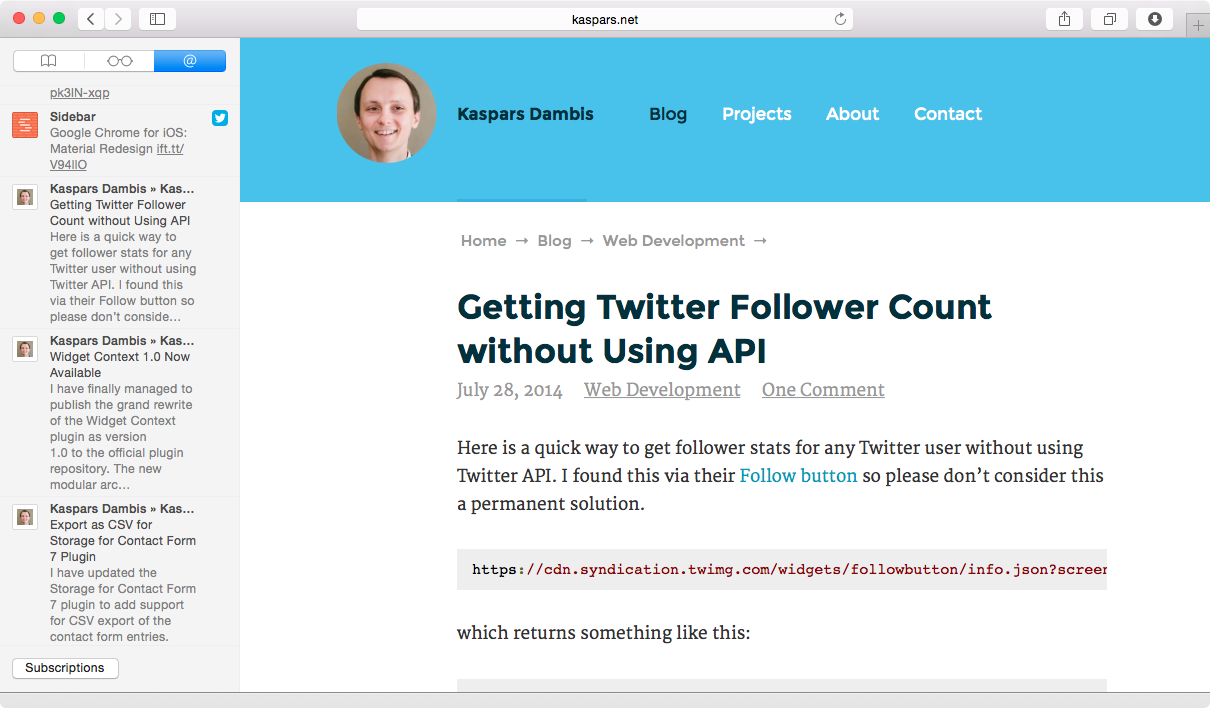Click the orange Sidebar feed icon

tap(25, 125)
